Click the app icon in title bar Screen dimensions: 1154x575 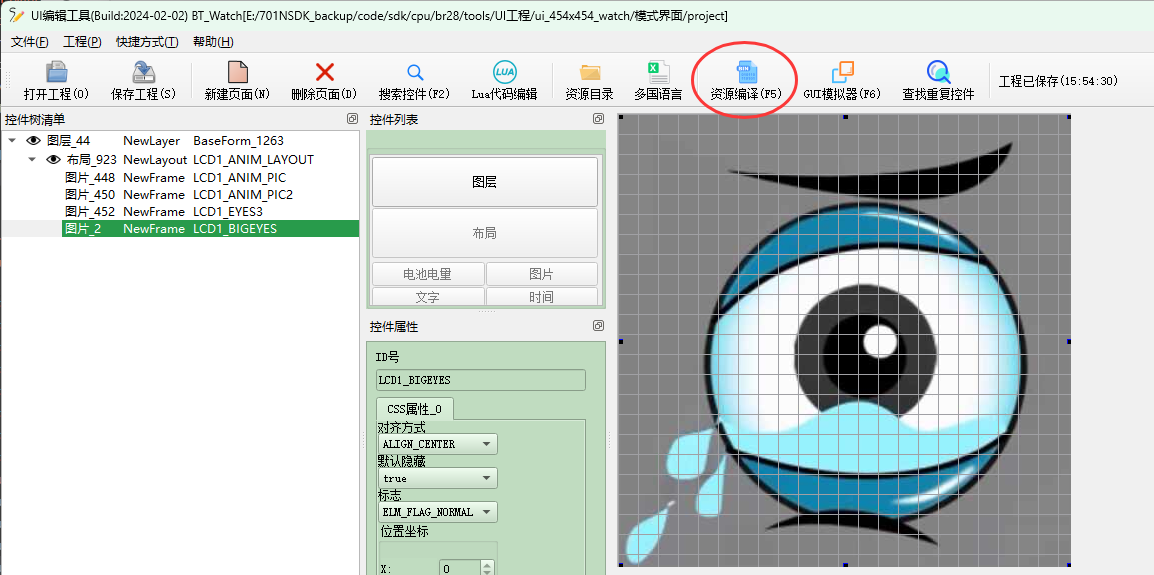click(x=16, y=15)
